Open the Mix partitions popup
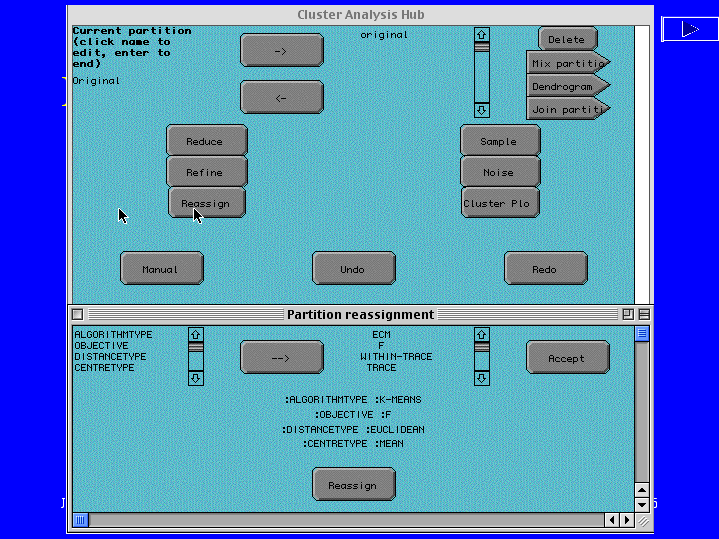 coord(567,63)
